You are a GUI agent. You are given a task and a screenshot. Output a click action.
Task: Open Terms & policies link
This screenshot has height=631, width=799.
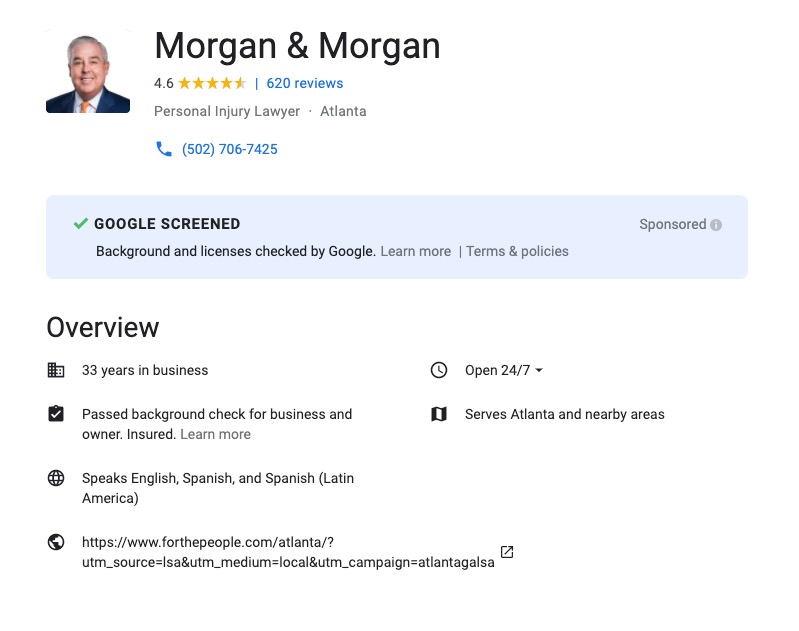[517, 251]
